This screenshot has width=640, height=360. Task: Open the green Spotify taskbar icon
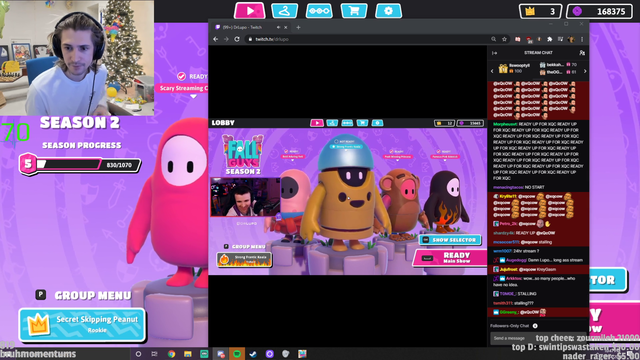(237, 354)
